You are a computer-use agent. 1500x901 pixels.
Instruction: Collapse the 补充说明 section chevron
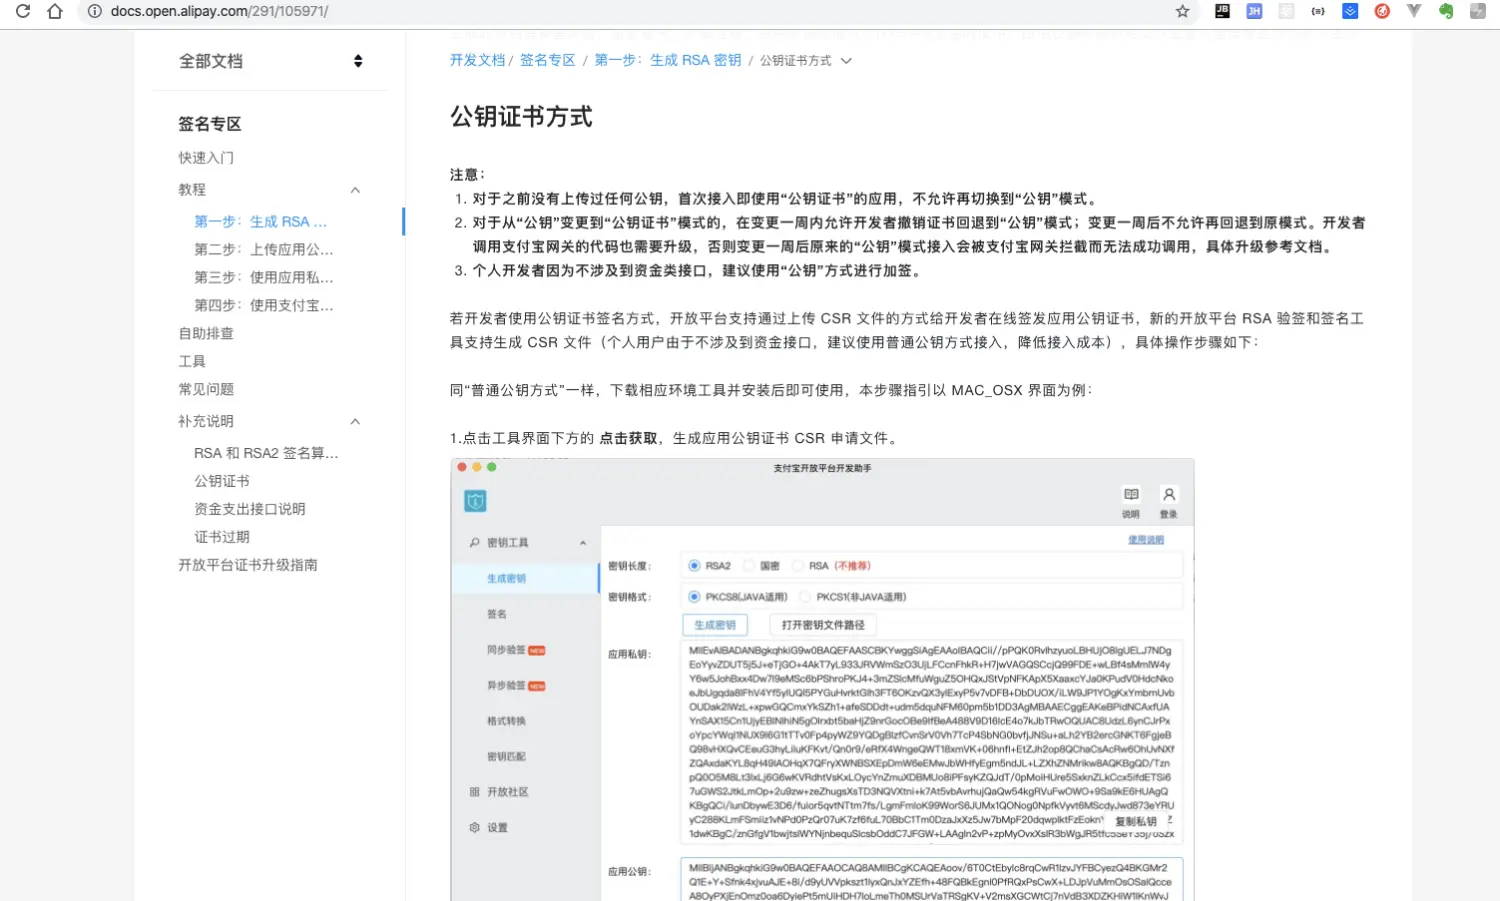(x=355, y=421)
